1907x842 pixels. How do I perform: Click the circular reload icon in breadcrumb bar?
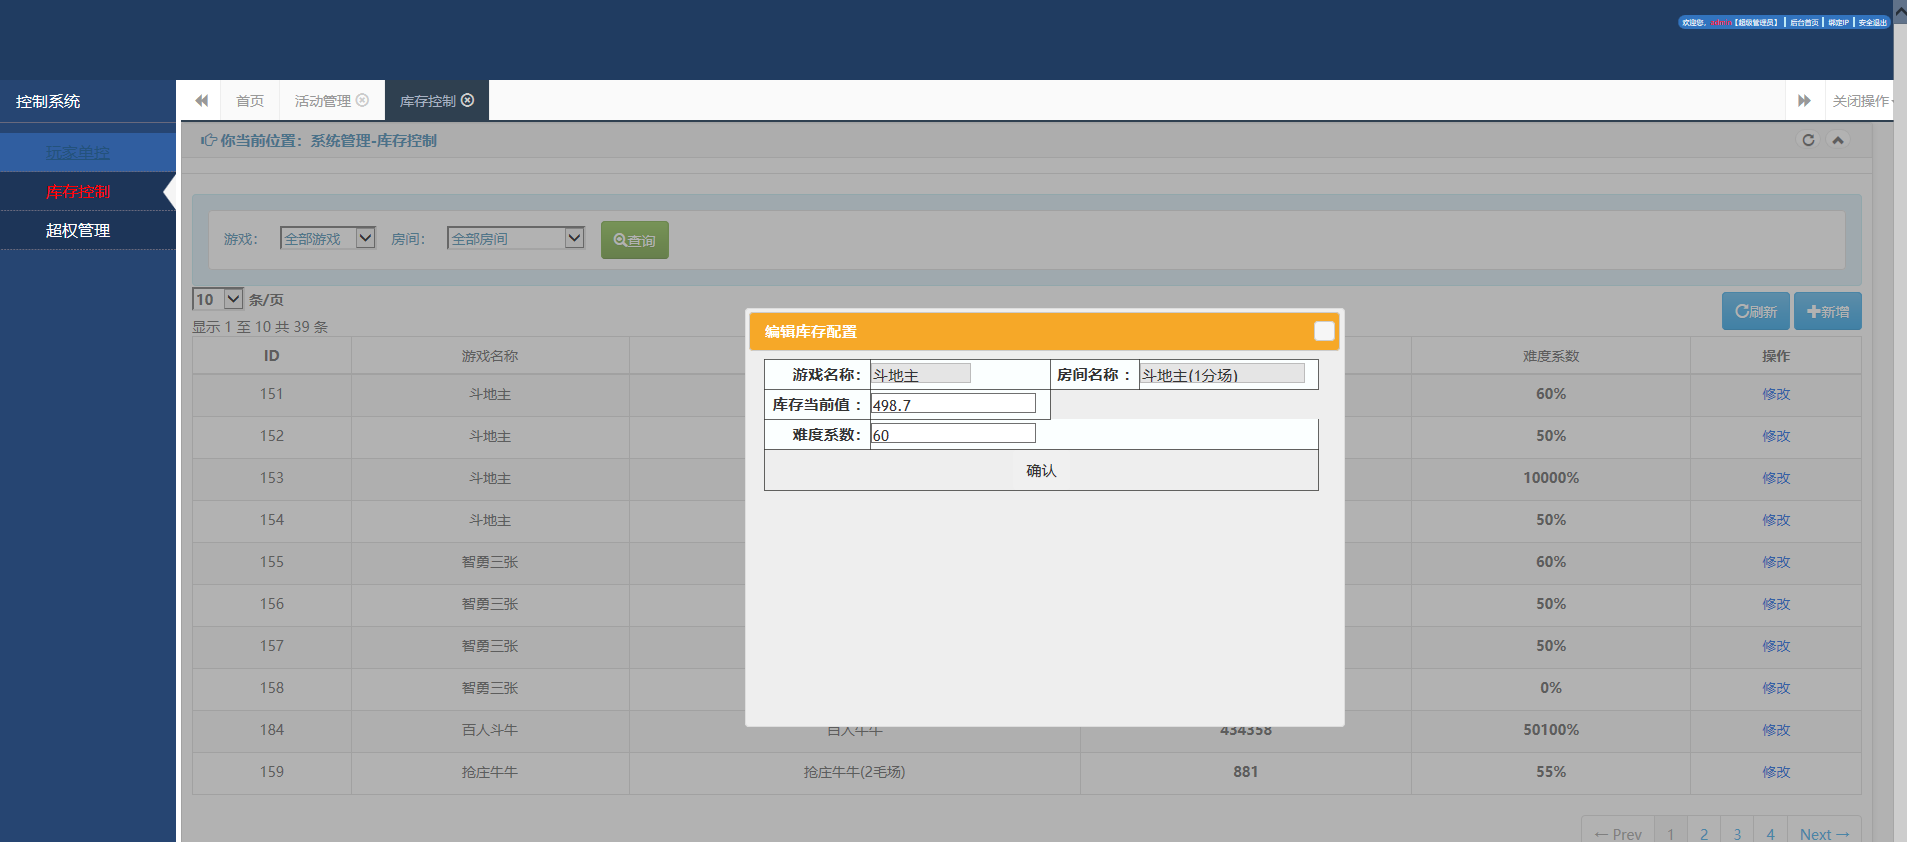point(1807,140)
